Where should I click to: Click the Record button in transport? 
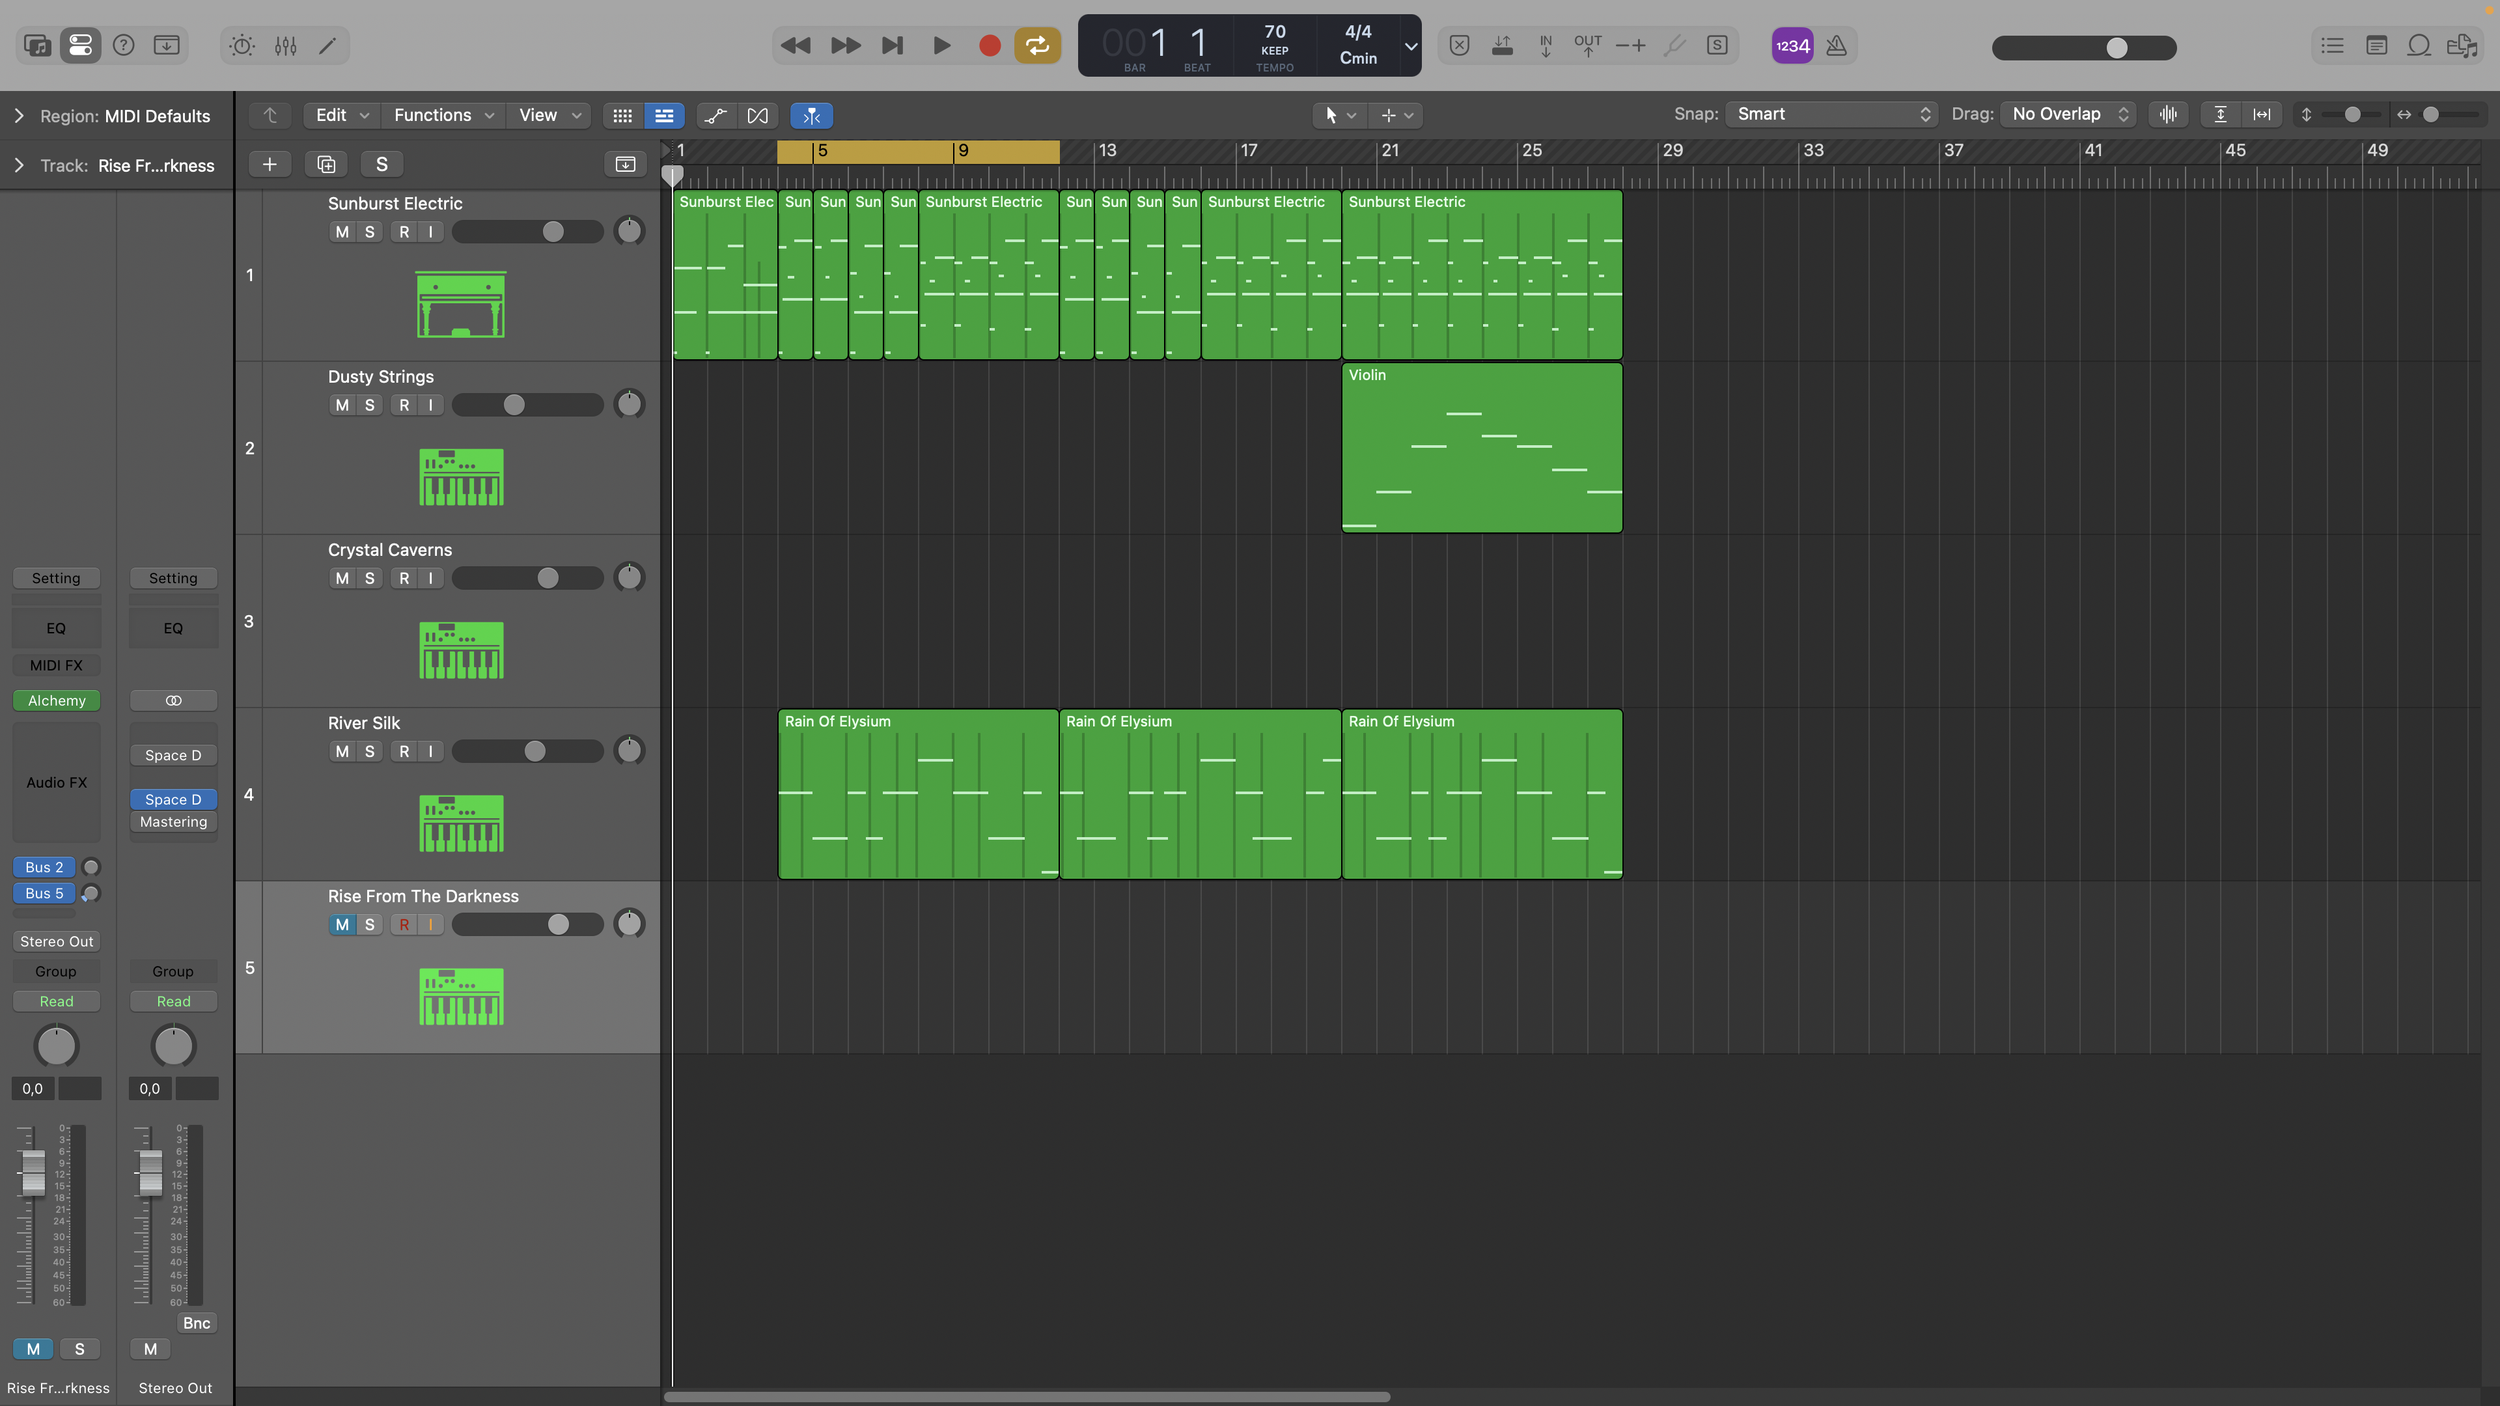989,46
